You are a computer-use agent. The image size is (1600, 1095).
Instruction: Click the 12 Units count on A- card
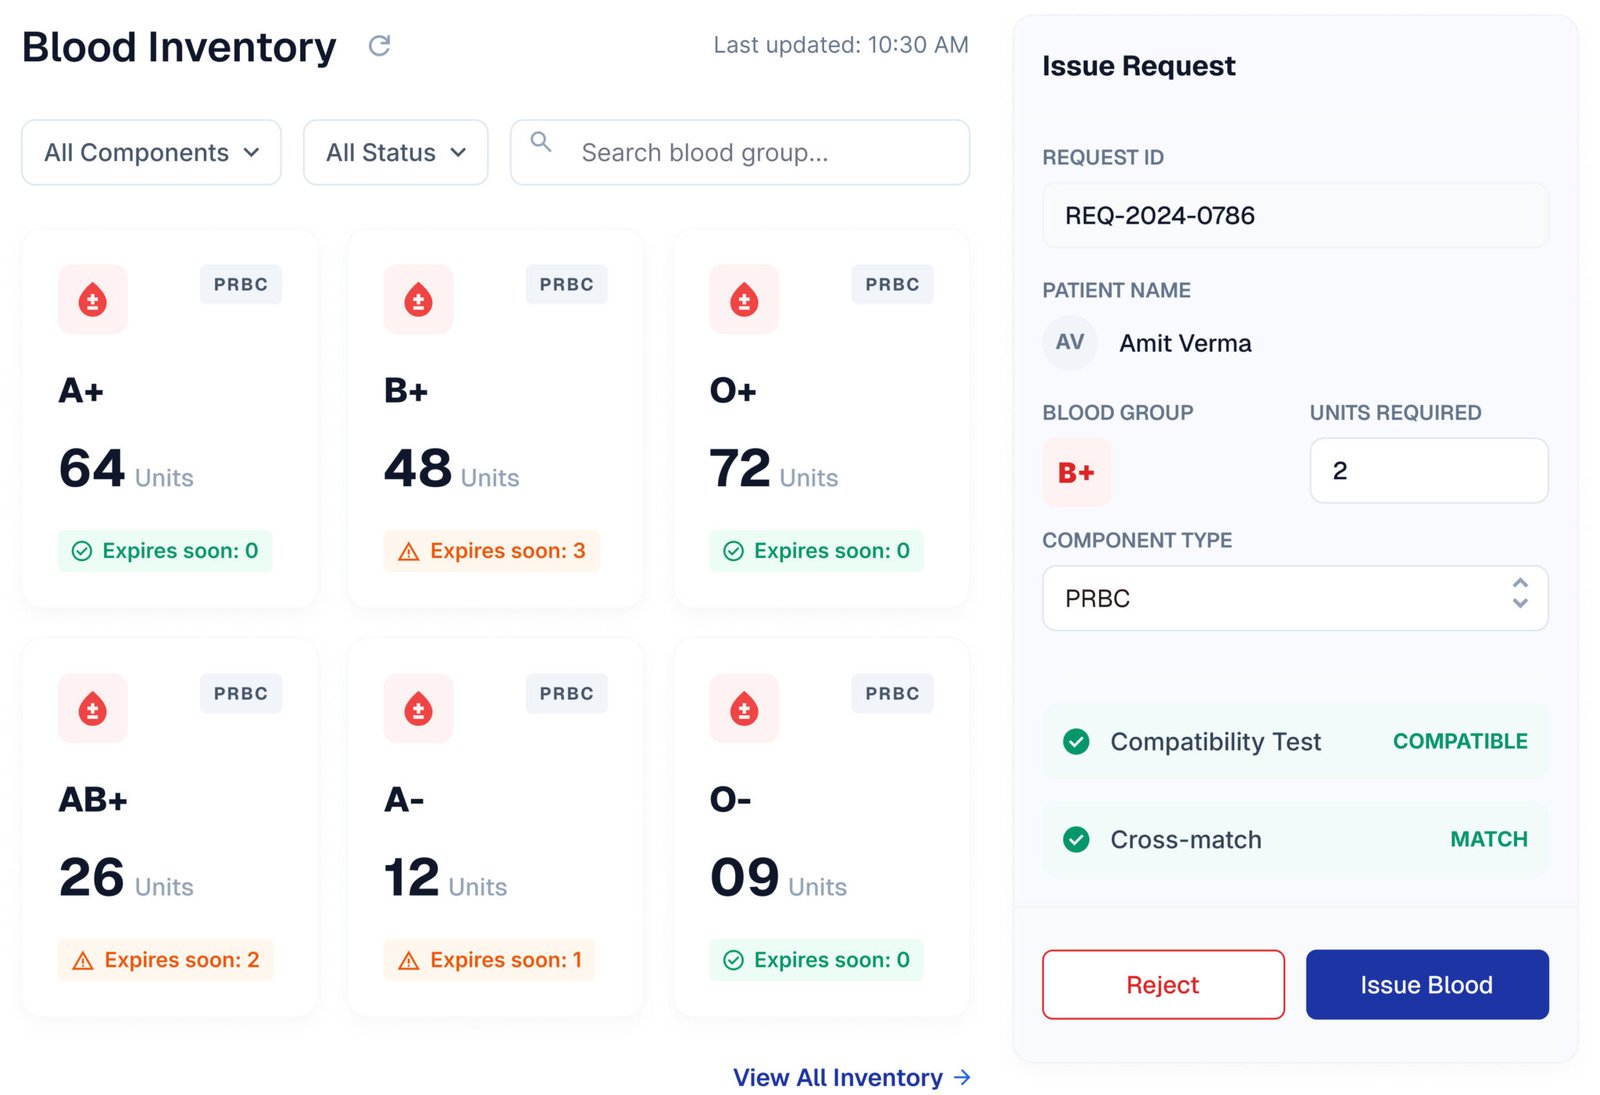(446, 878)
